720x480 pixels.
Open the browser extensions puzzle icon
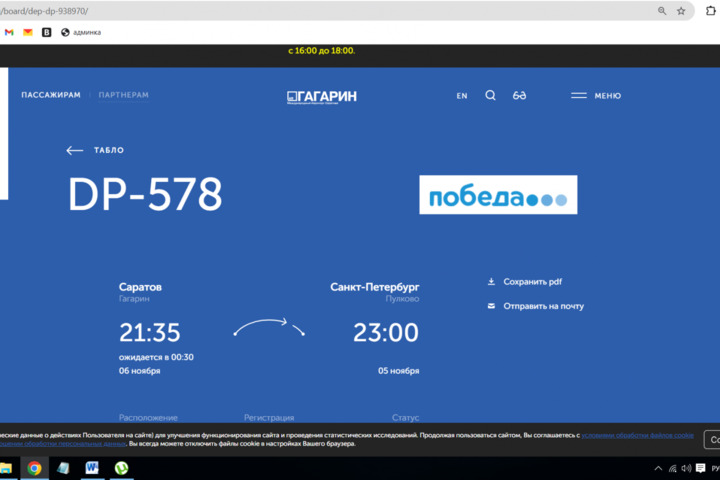point(712,11)
